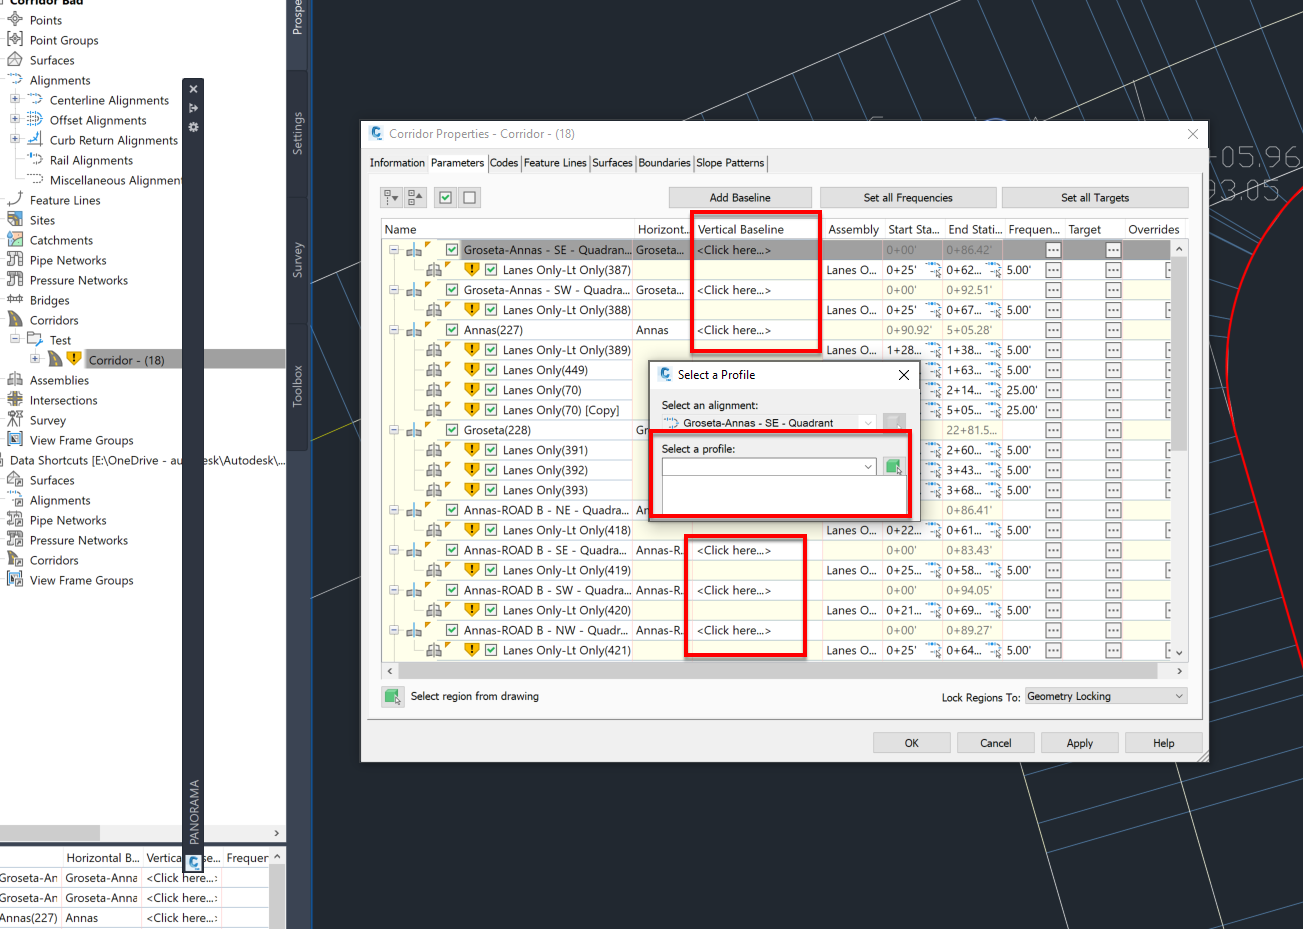This screenshot has width=1303, height=929.
Task: Open the Lock Regions To dropdown
Action: (x=1105, y=695)
